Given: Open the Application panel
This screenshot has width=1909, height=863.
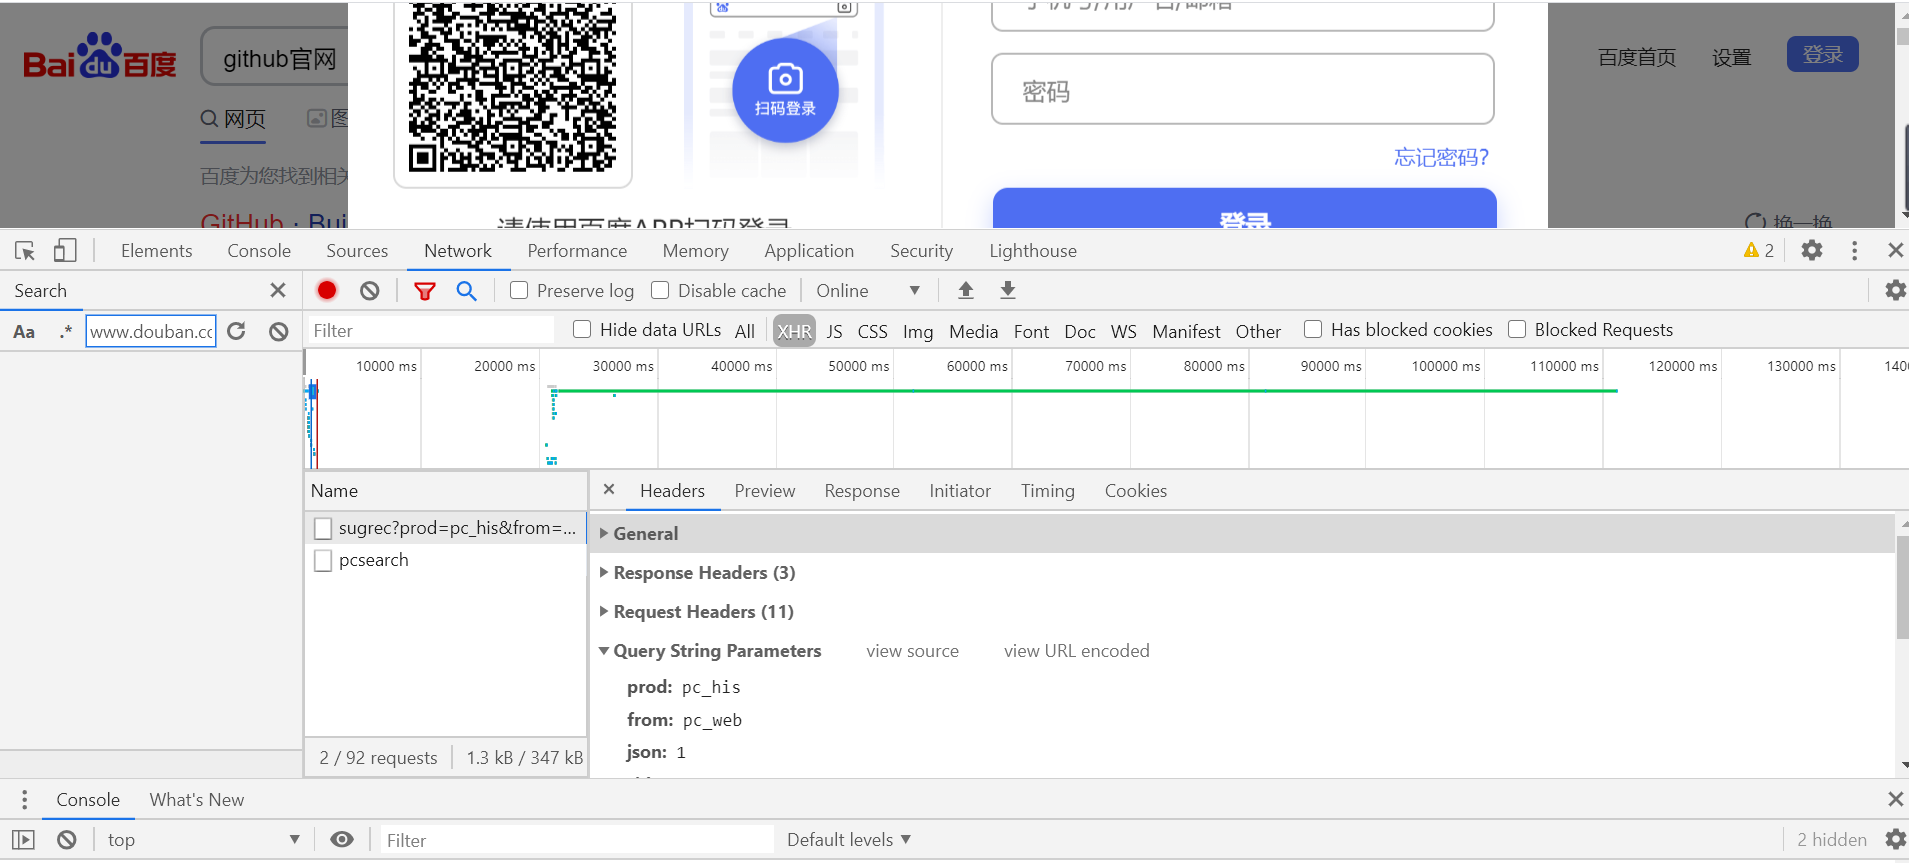Looking at the screenshot, I should click(x=809, y=251).
